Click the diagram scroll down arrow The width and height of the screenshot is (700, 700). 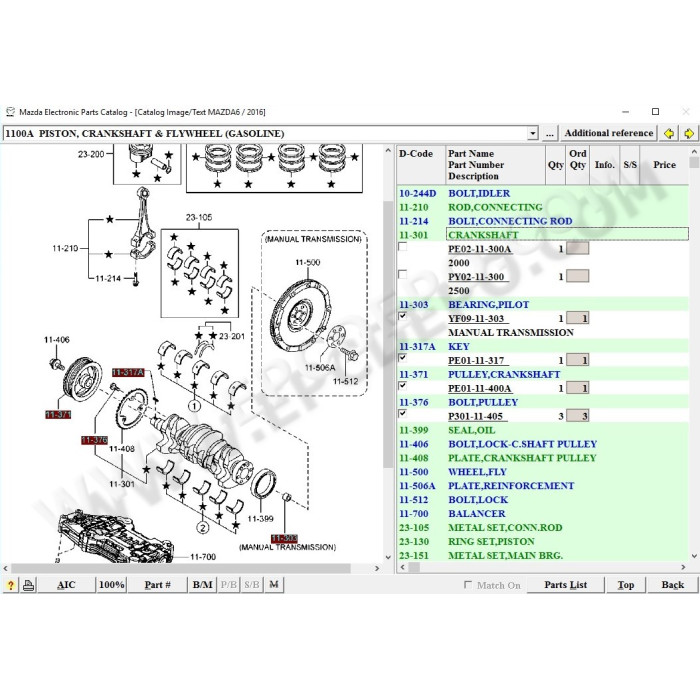pos(388,557)
